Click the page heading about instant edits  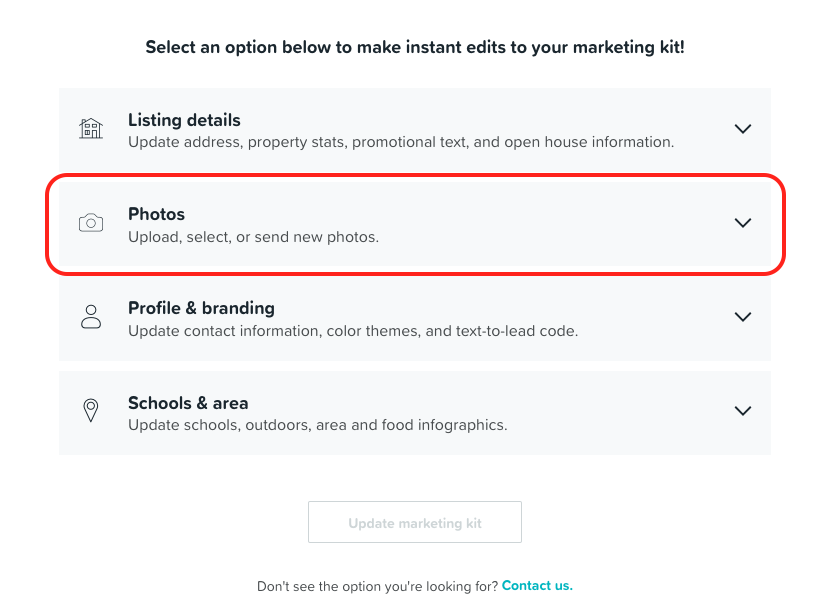tap(415, 47)
